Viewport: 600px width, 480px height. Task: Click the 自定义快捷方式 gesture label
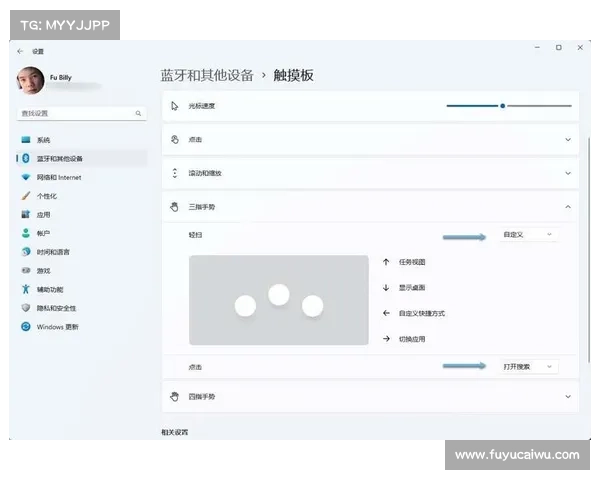[422, 313]
